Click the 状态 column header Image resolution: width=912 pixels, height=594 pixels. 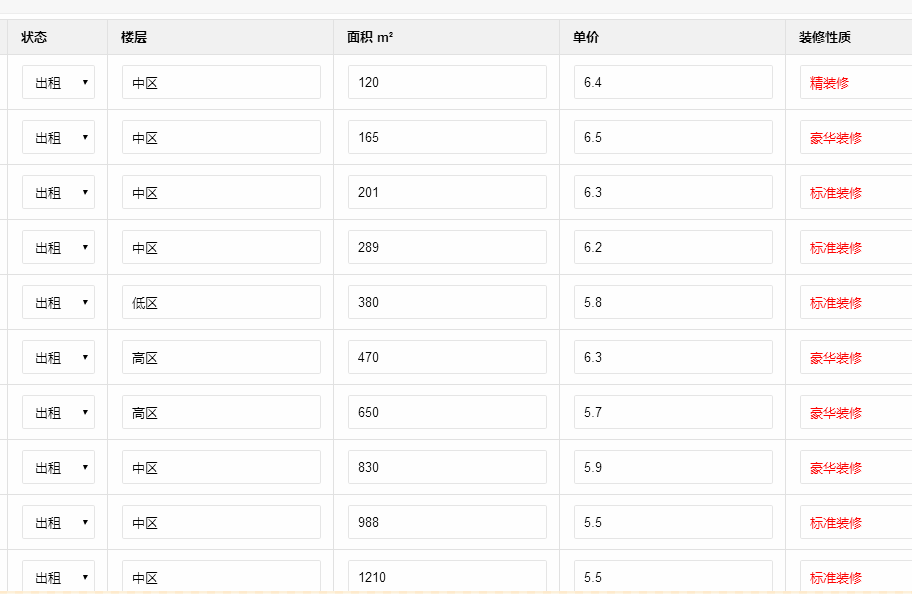tap(34, 37)
